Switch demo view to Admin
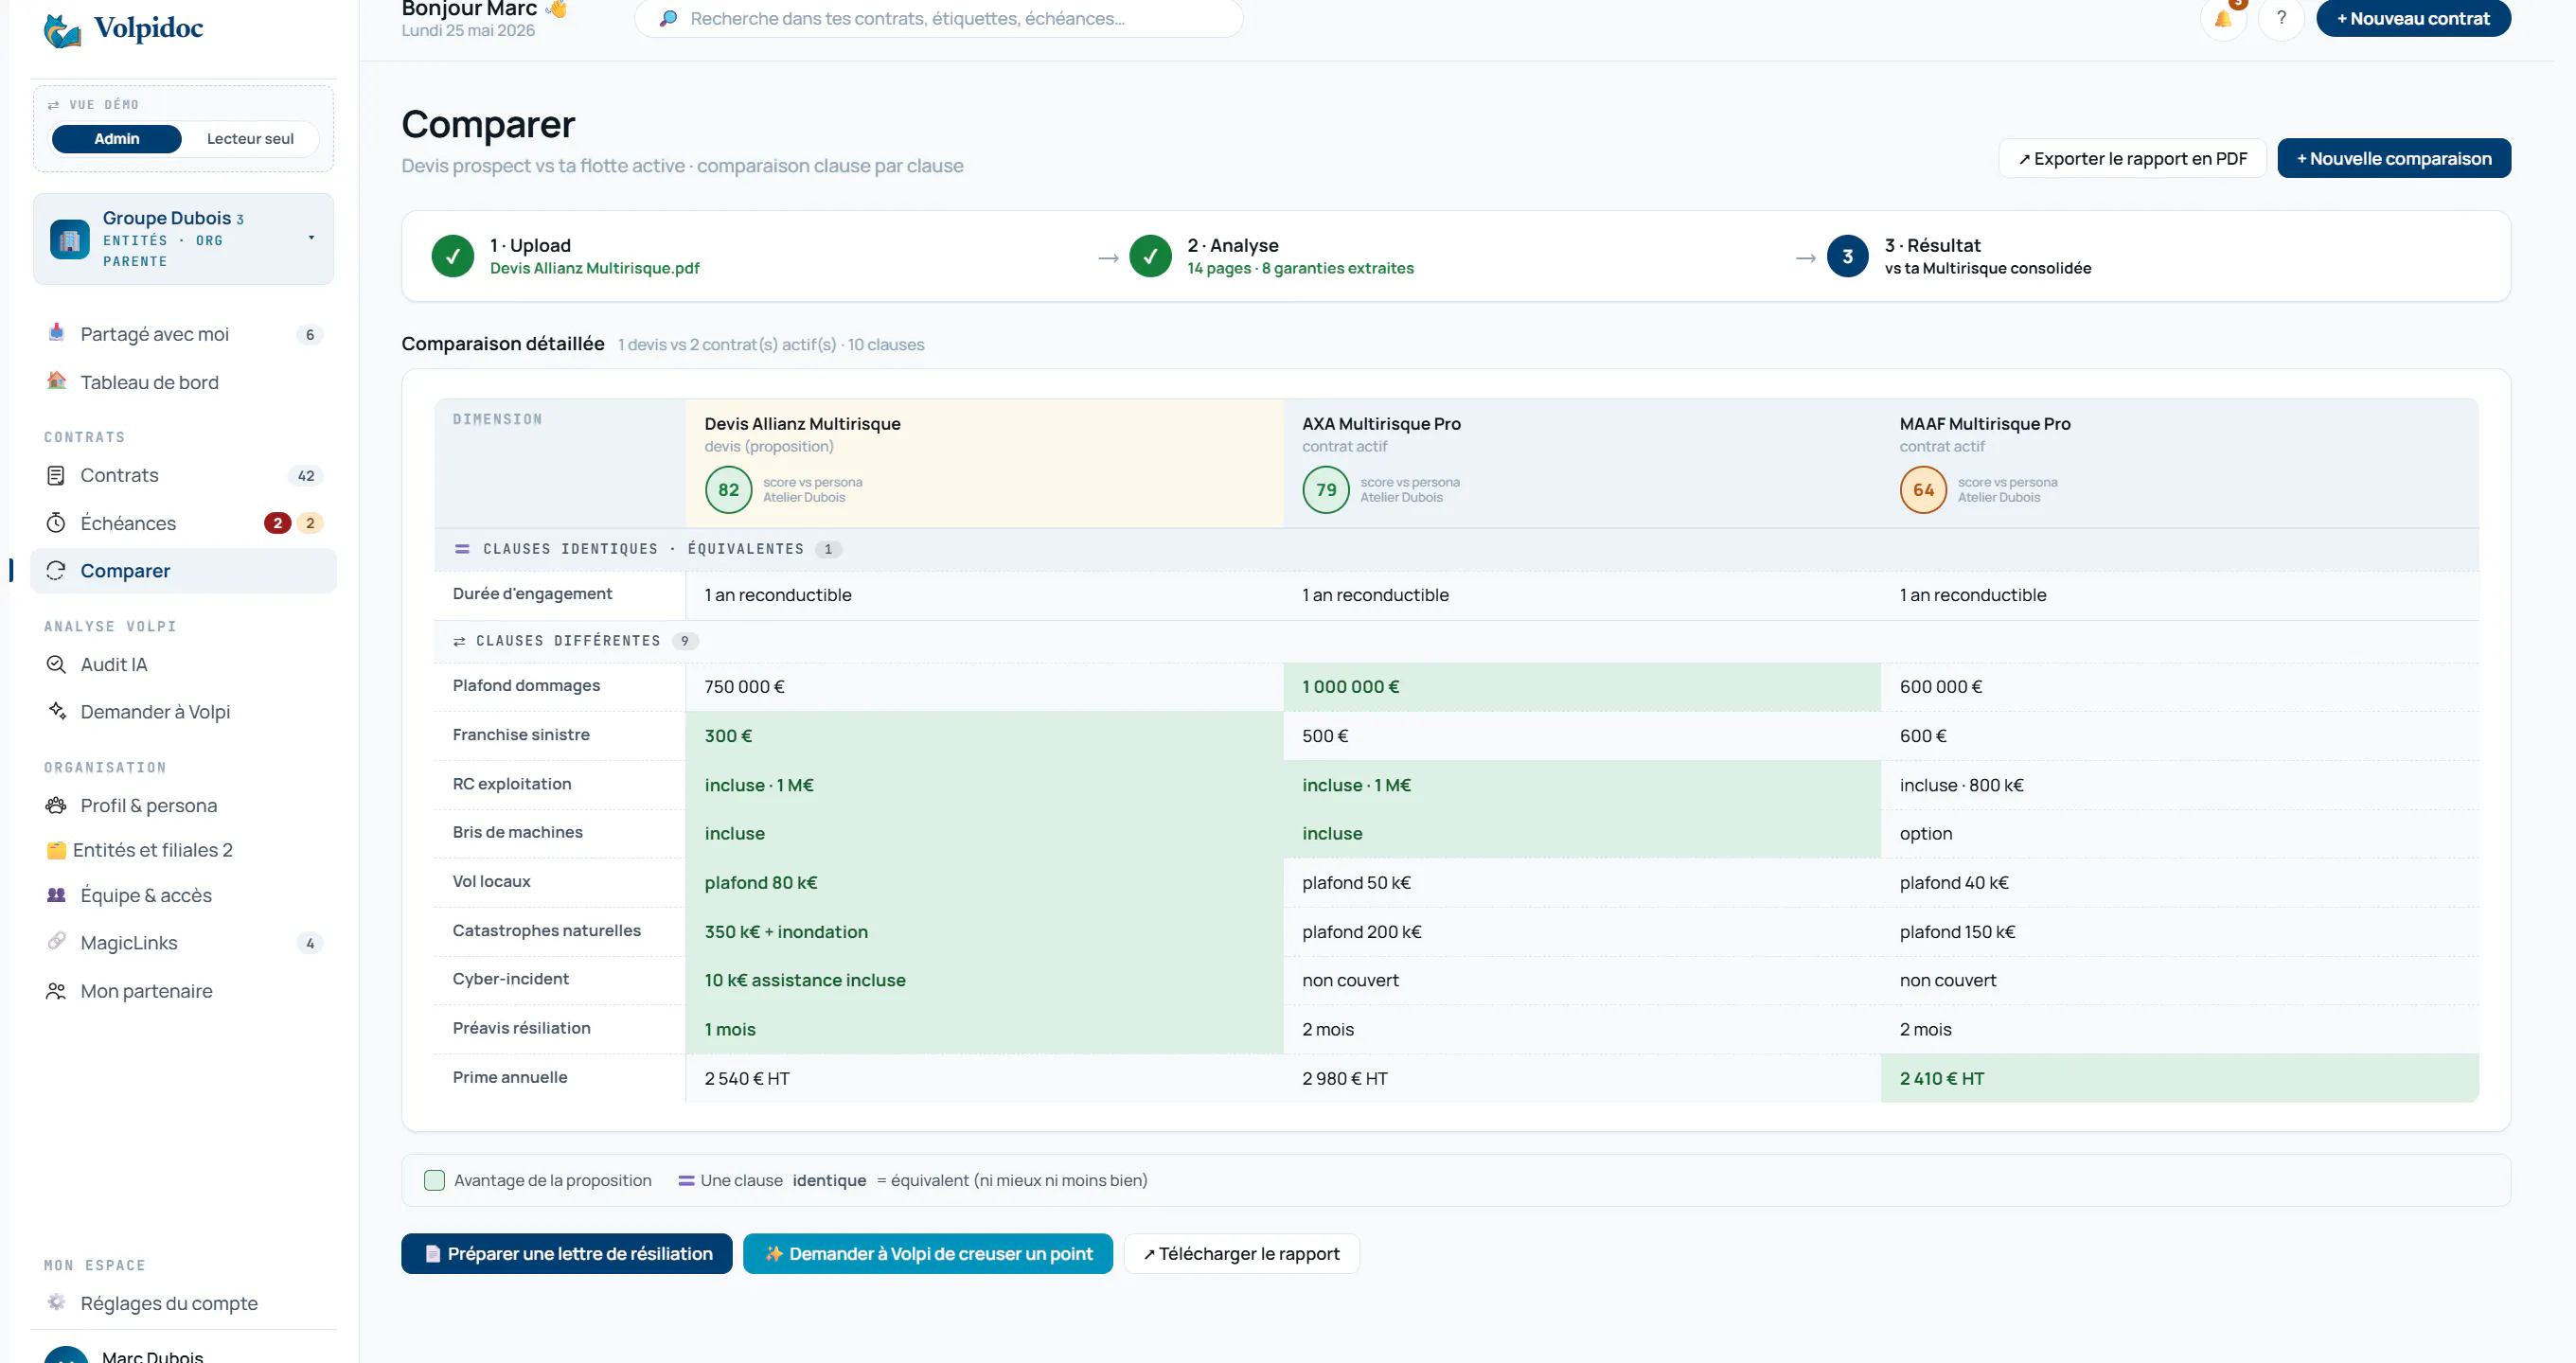The image size is (2576, 1363). (x=117, y=138)
